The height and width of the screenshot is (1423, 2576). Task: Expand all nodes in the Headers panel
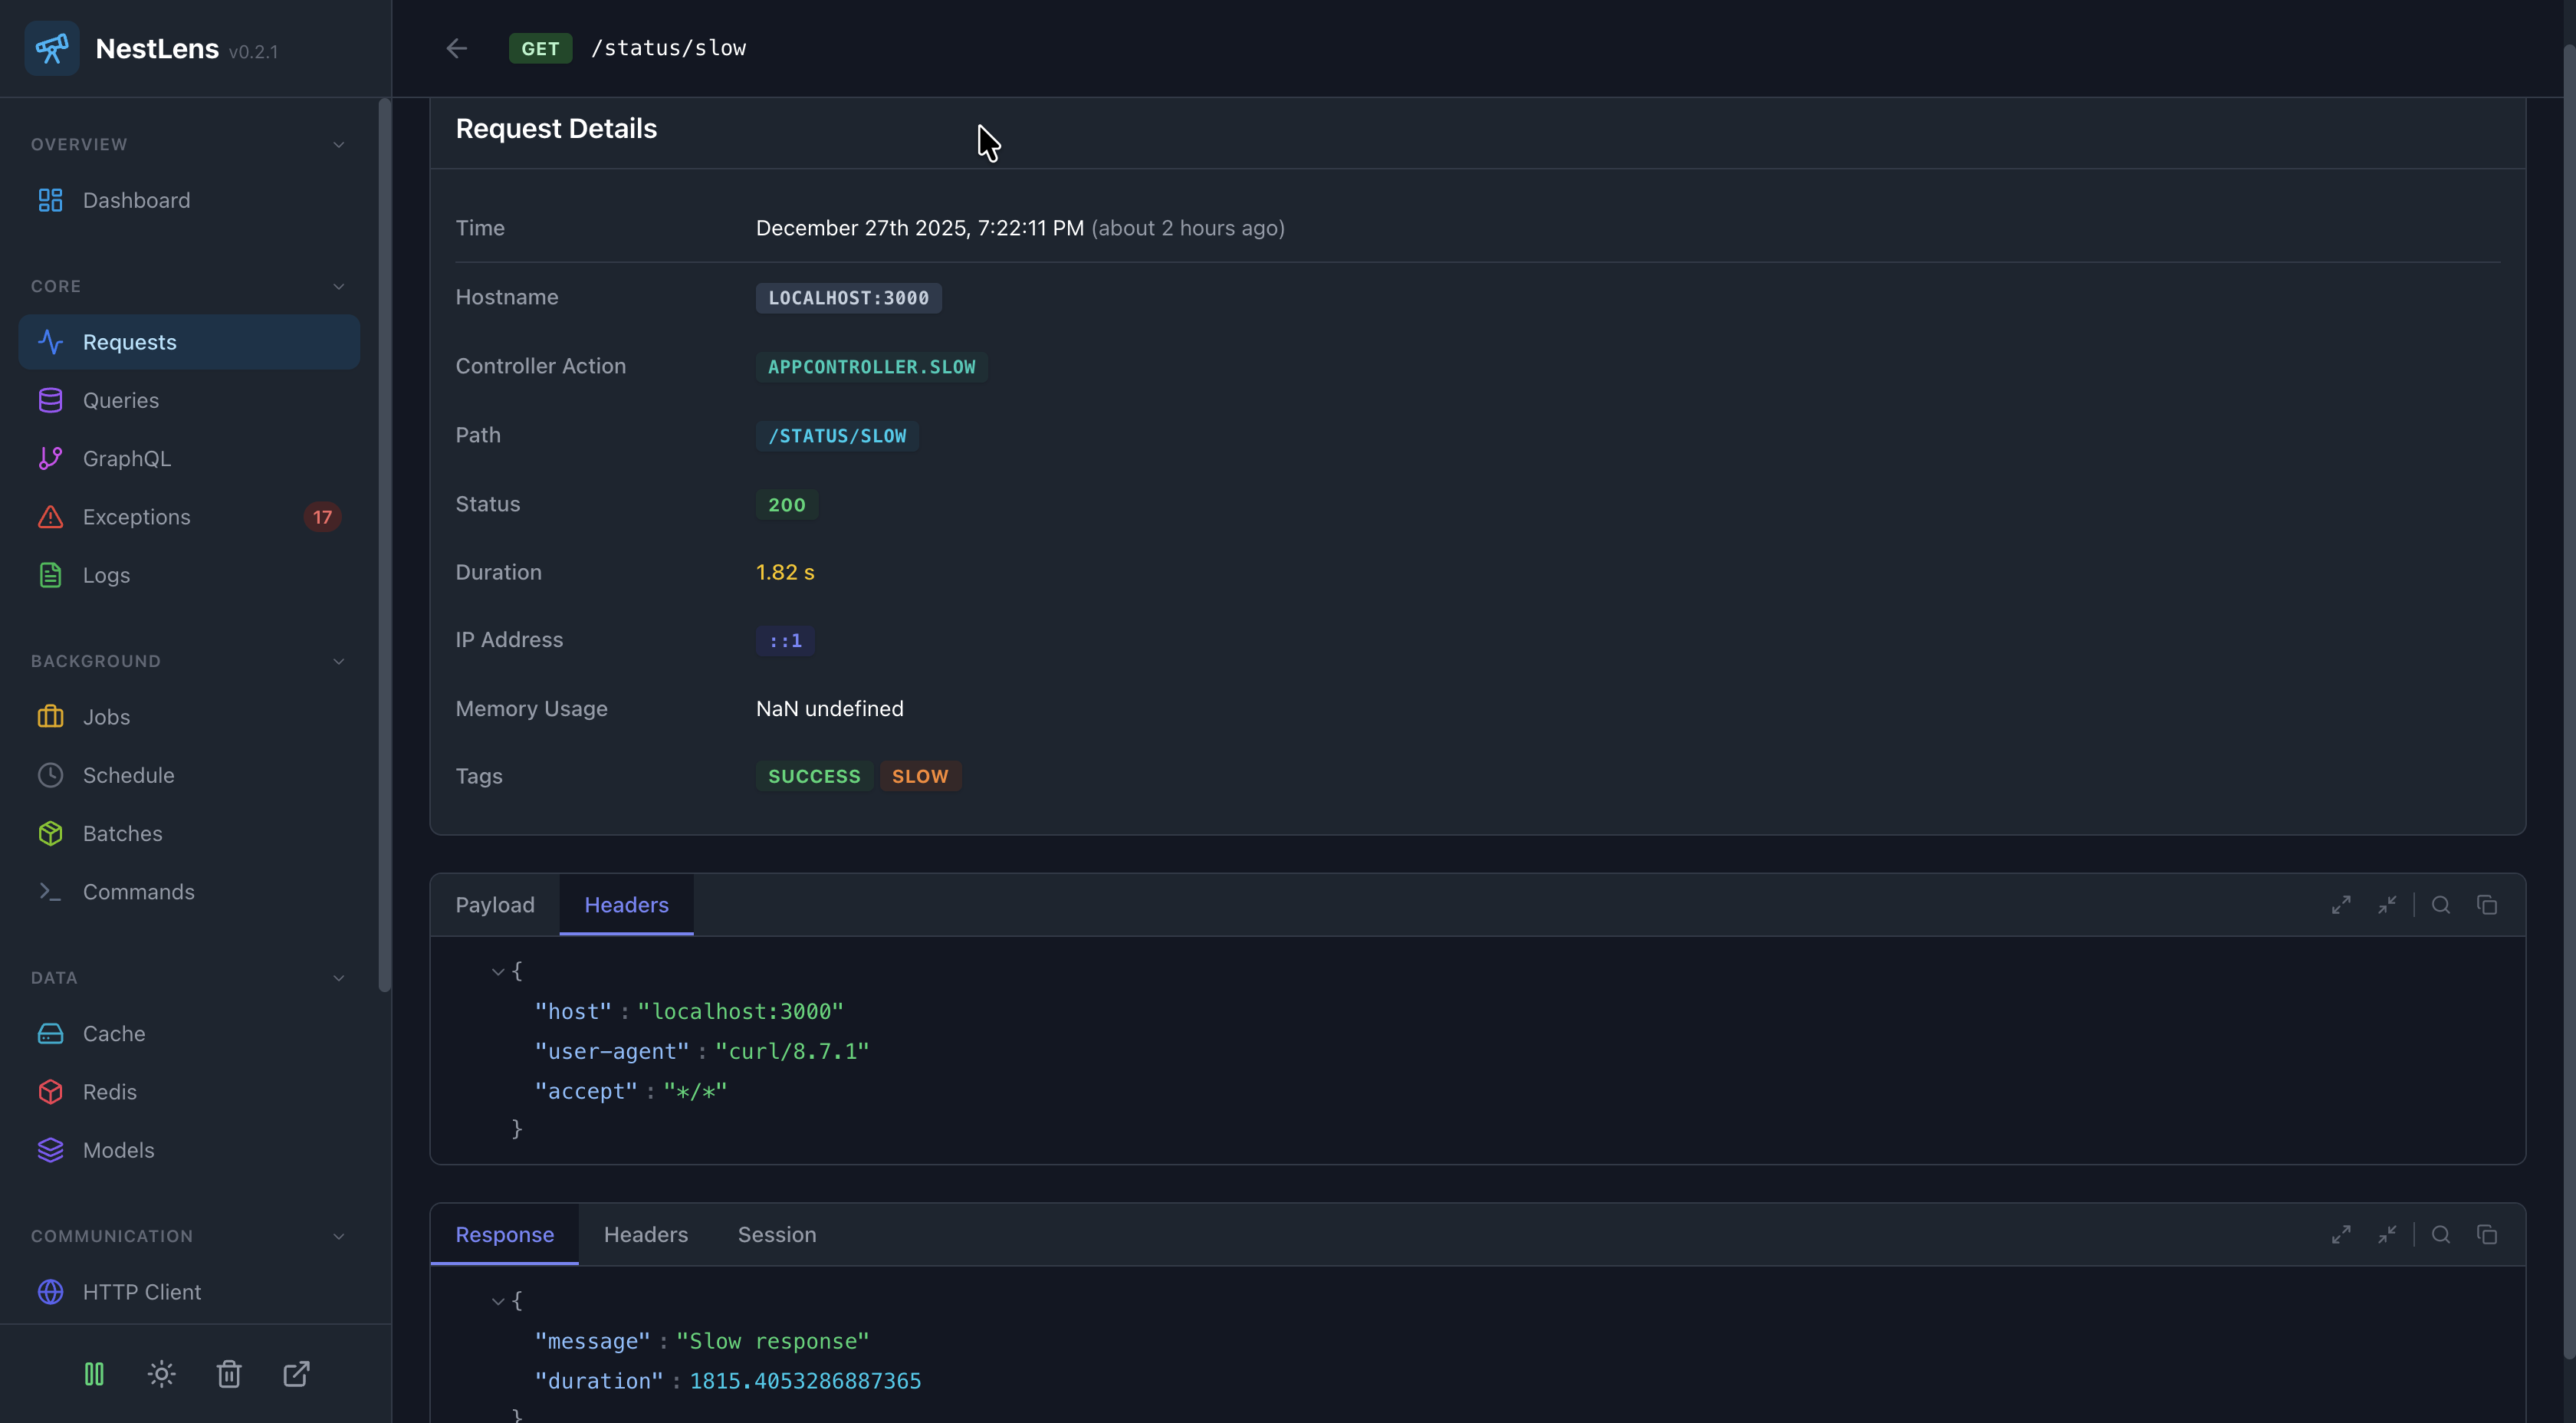click(x=2341, y=905)
